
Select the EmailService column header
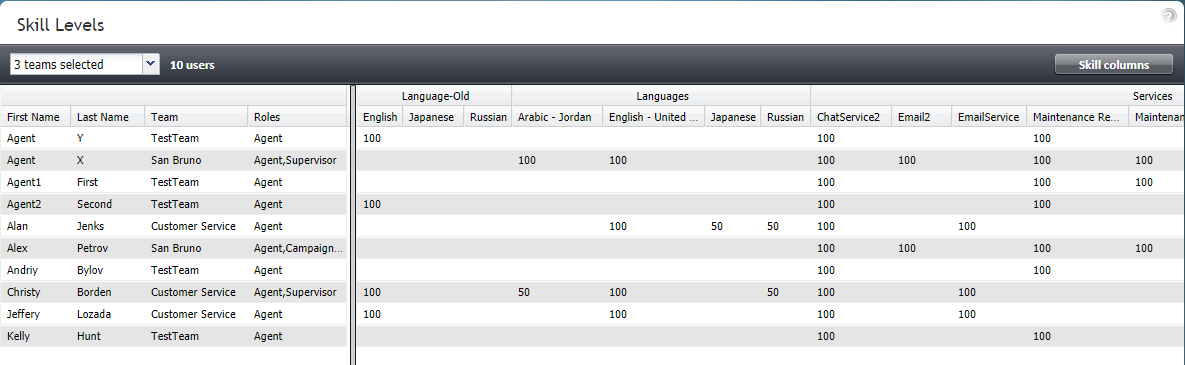pyautogui.click(x=988, y=117)
